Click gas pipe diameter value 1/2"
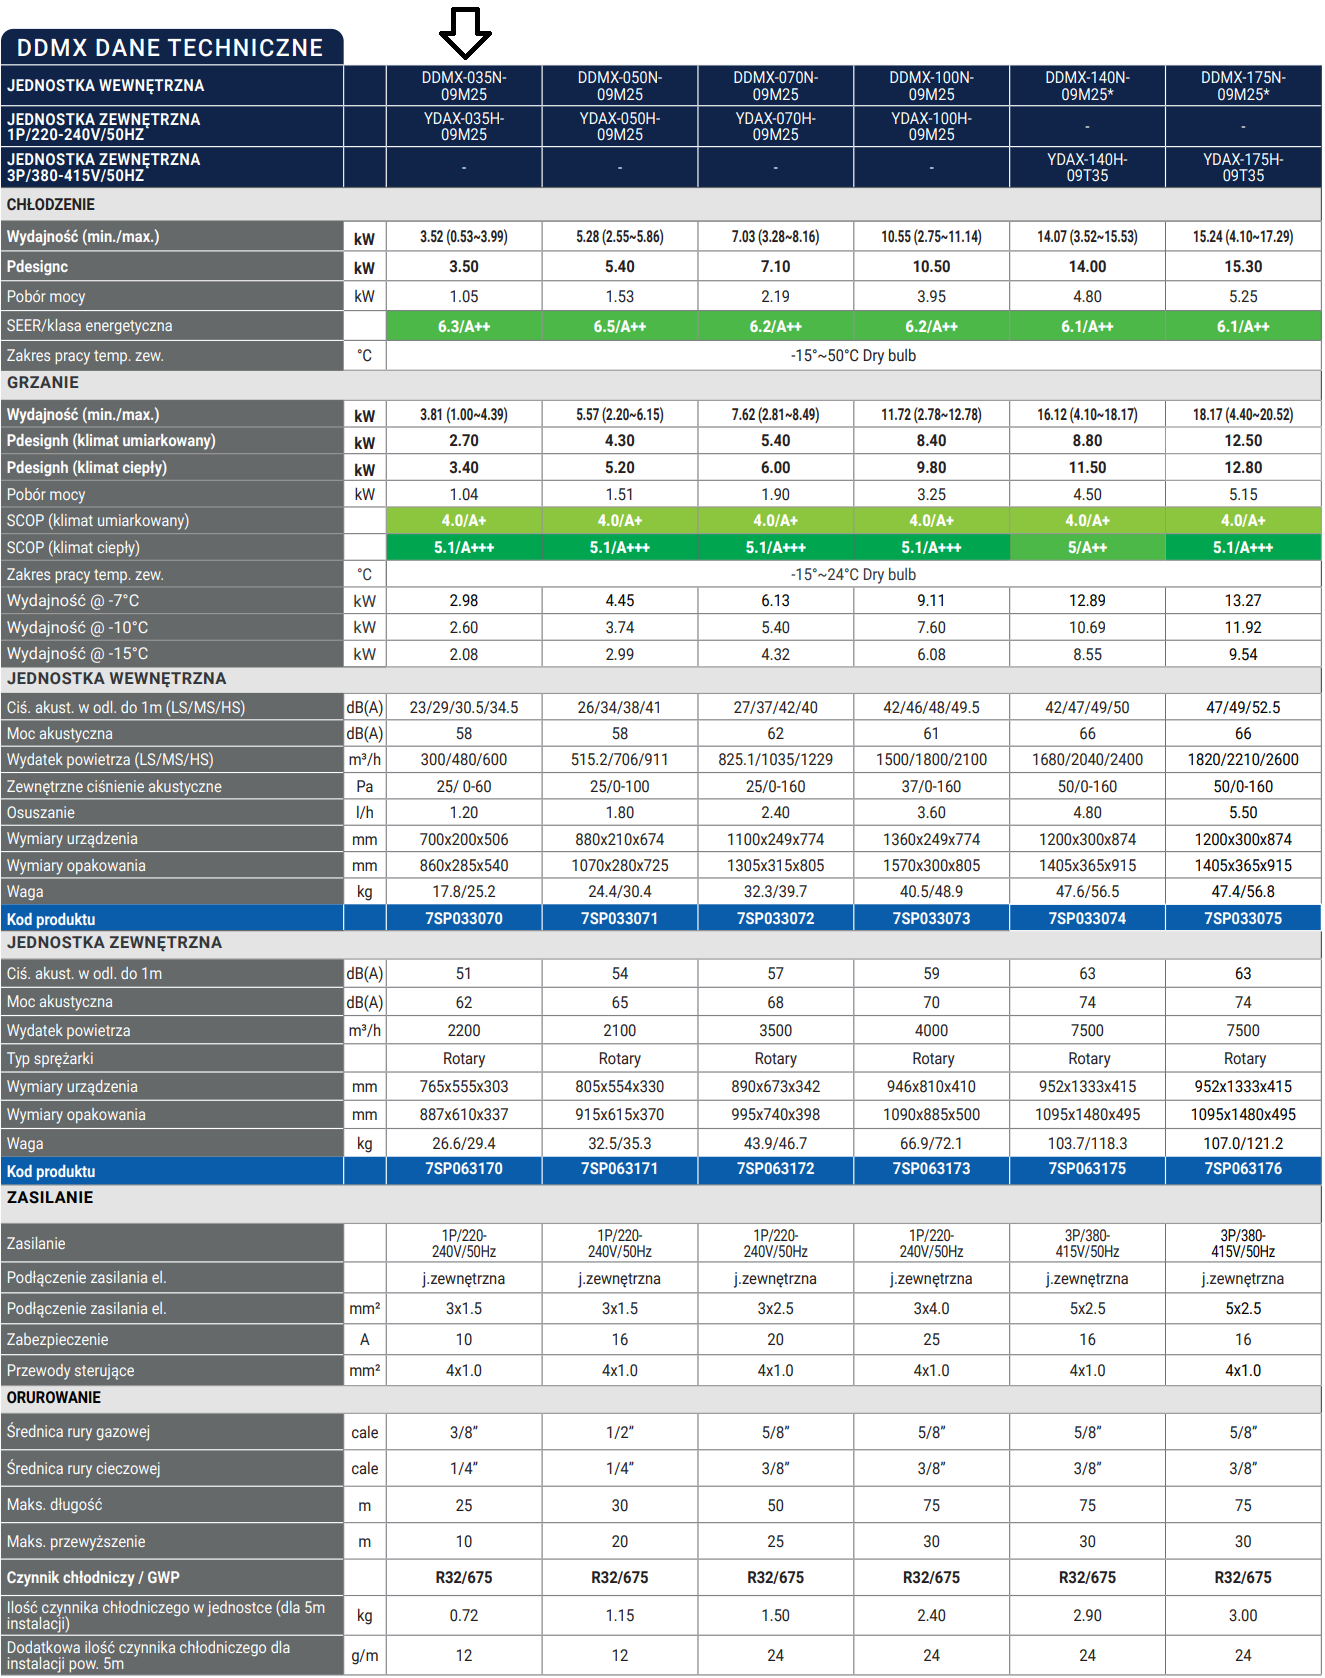Viewport: 1325px width, 1678px height. (x=620, y=1433)
